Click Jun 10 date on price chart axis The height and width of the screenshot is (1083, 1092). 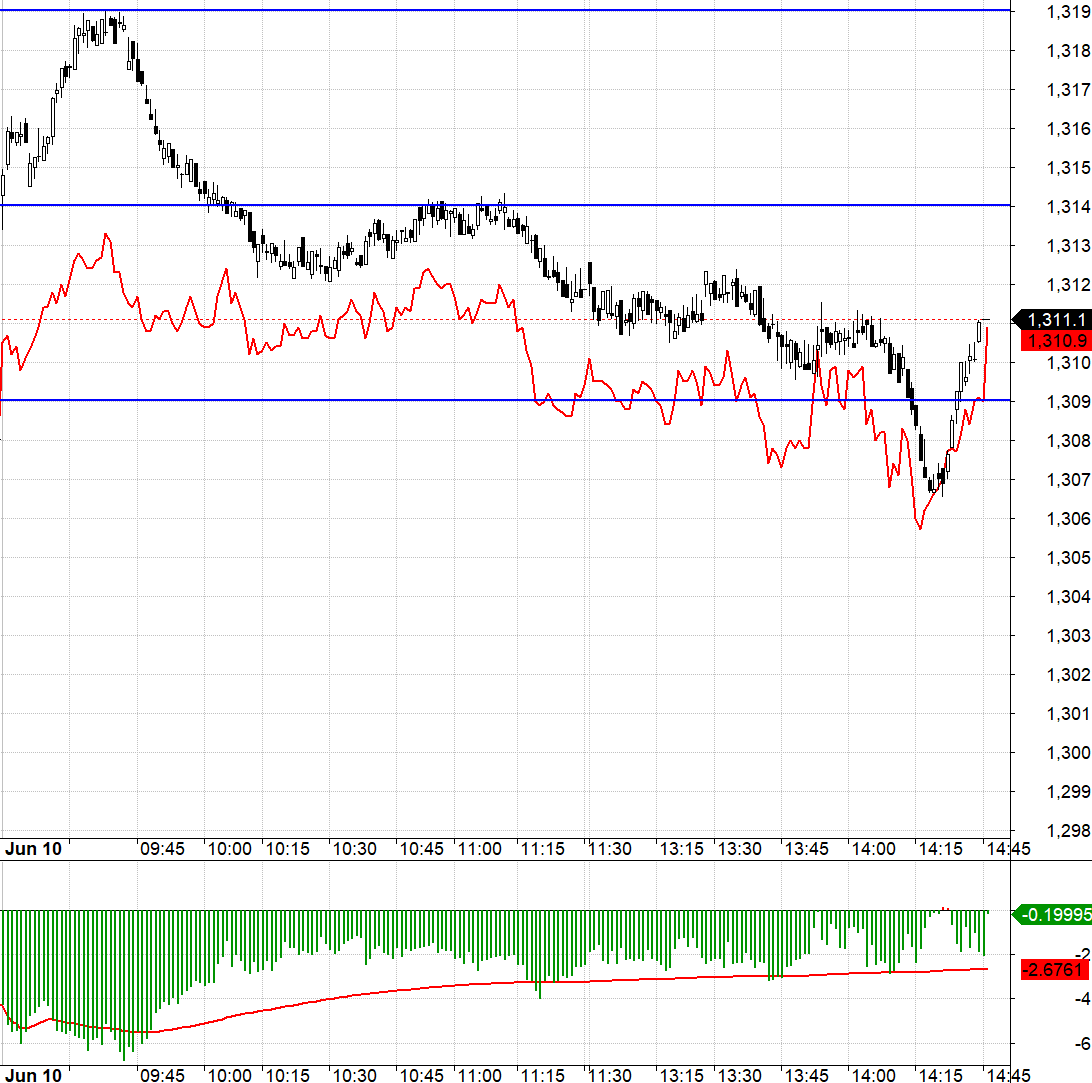tap(33, 849)
